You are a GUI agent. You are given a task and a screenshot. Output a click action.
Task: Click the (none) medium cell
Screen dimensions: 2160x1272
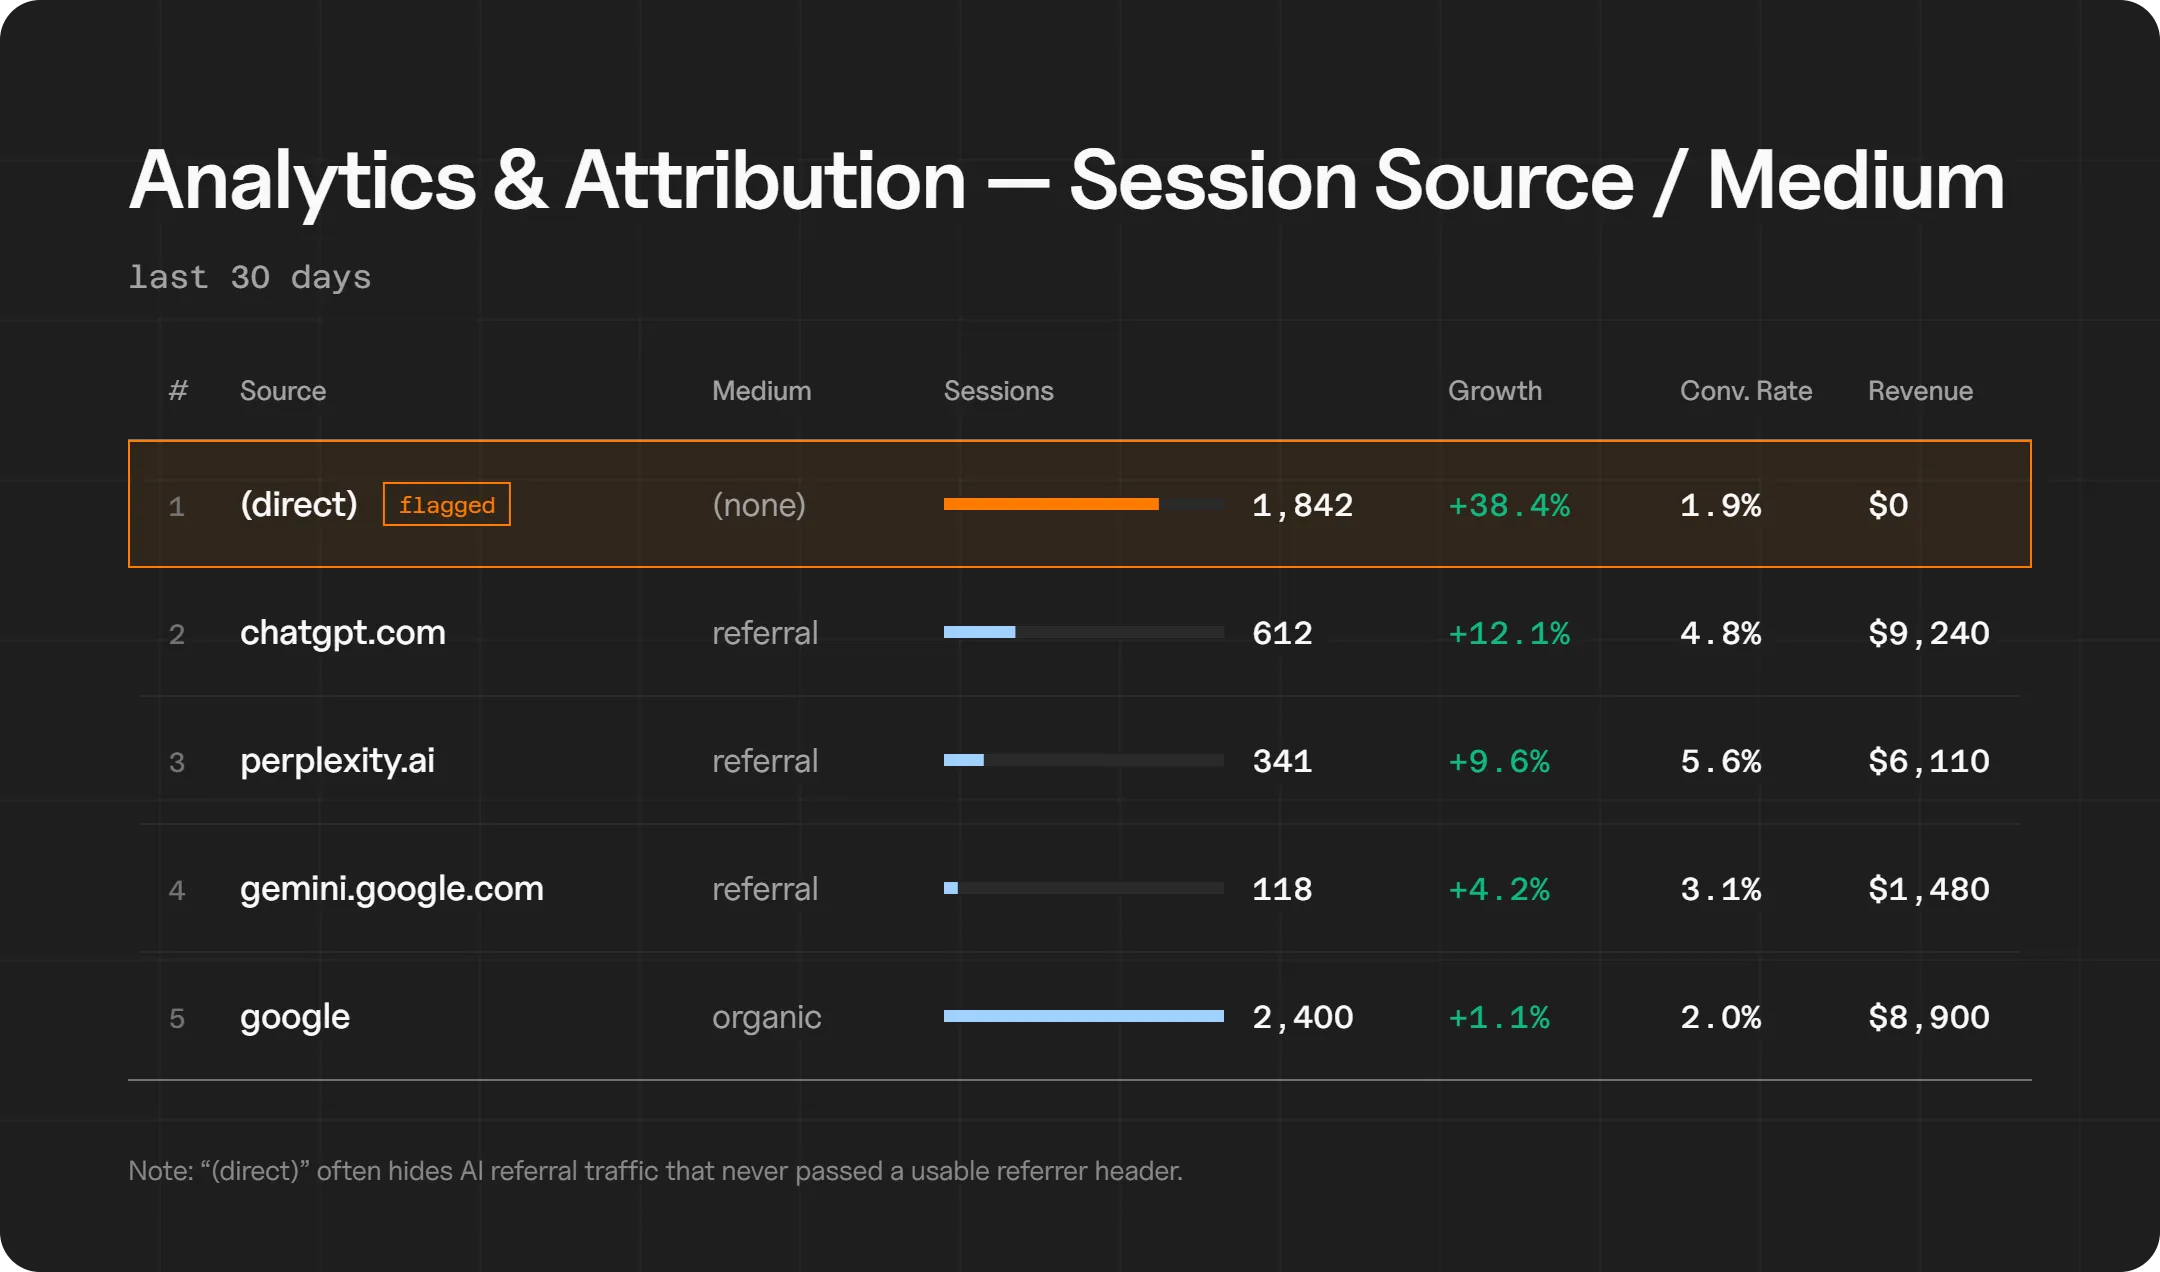(759, 505)
